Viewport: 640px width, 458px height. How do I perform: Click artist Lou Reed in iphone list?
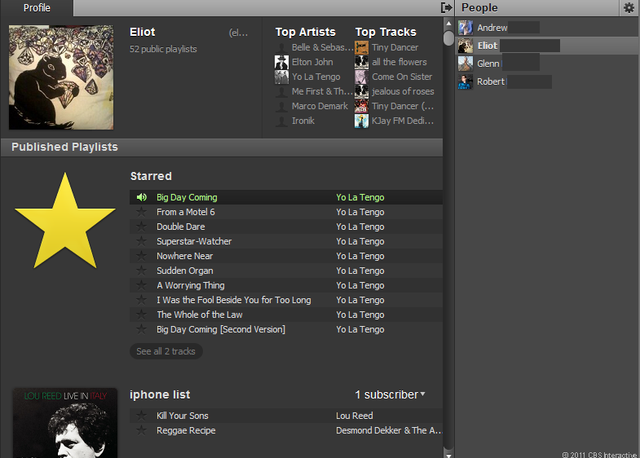click(x=354, y=416)
